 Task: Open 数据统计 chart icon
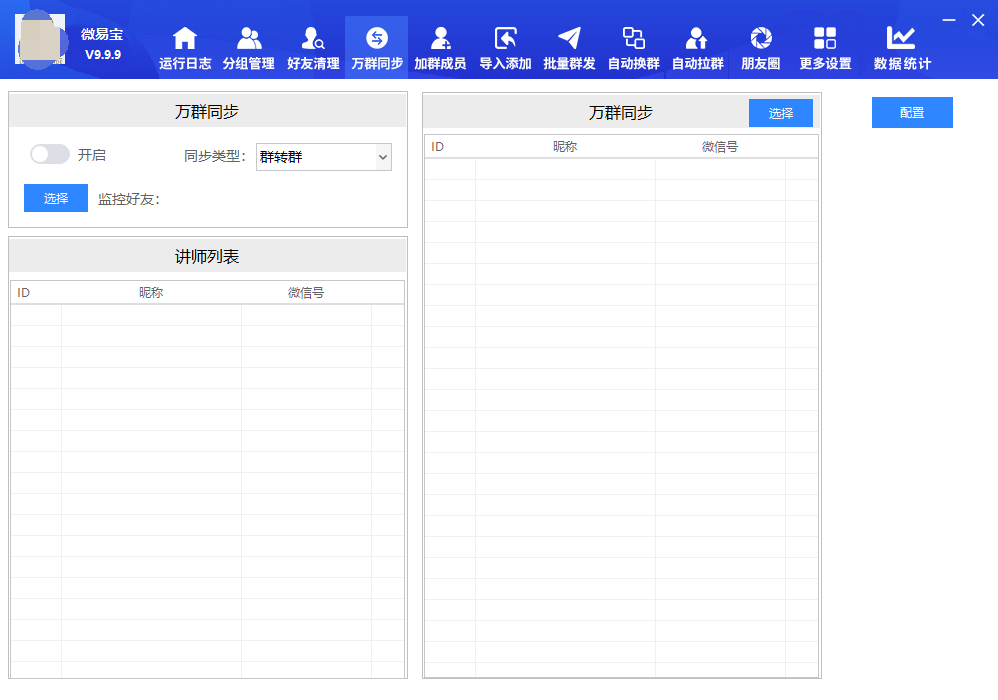[x=901, y=39]
